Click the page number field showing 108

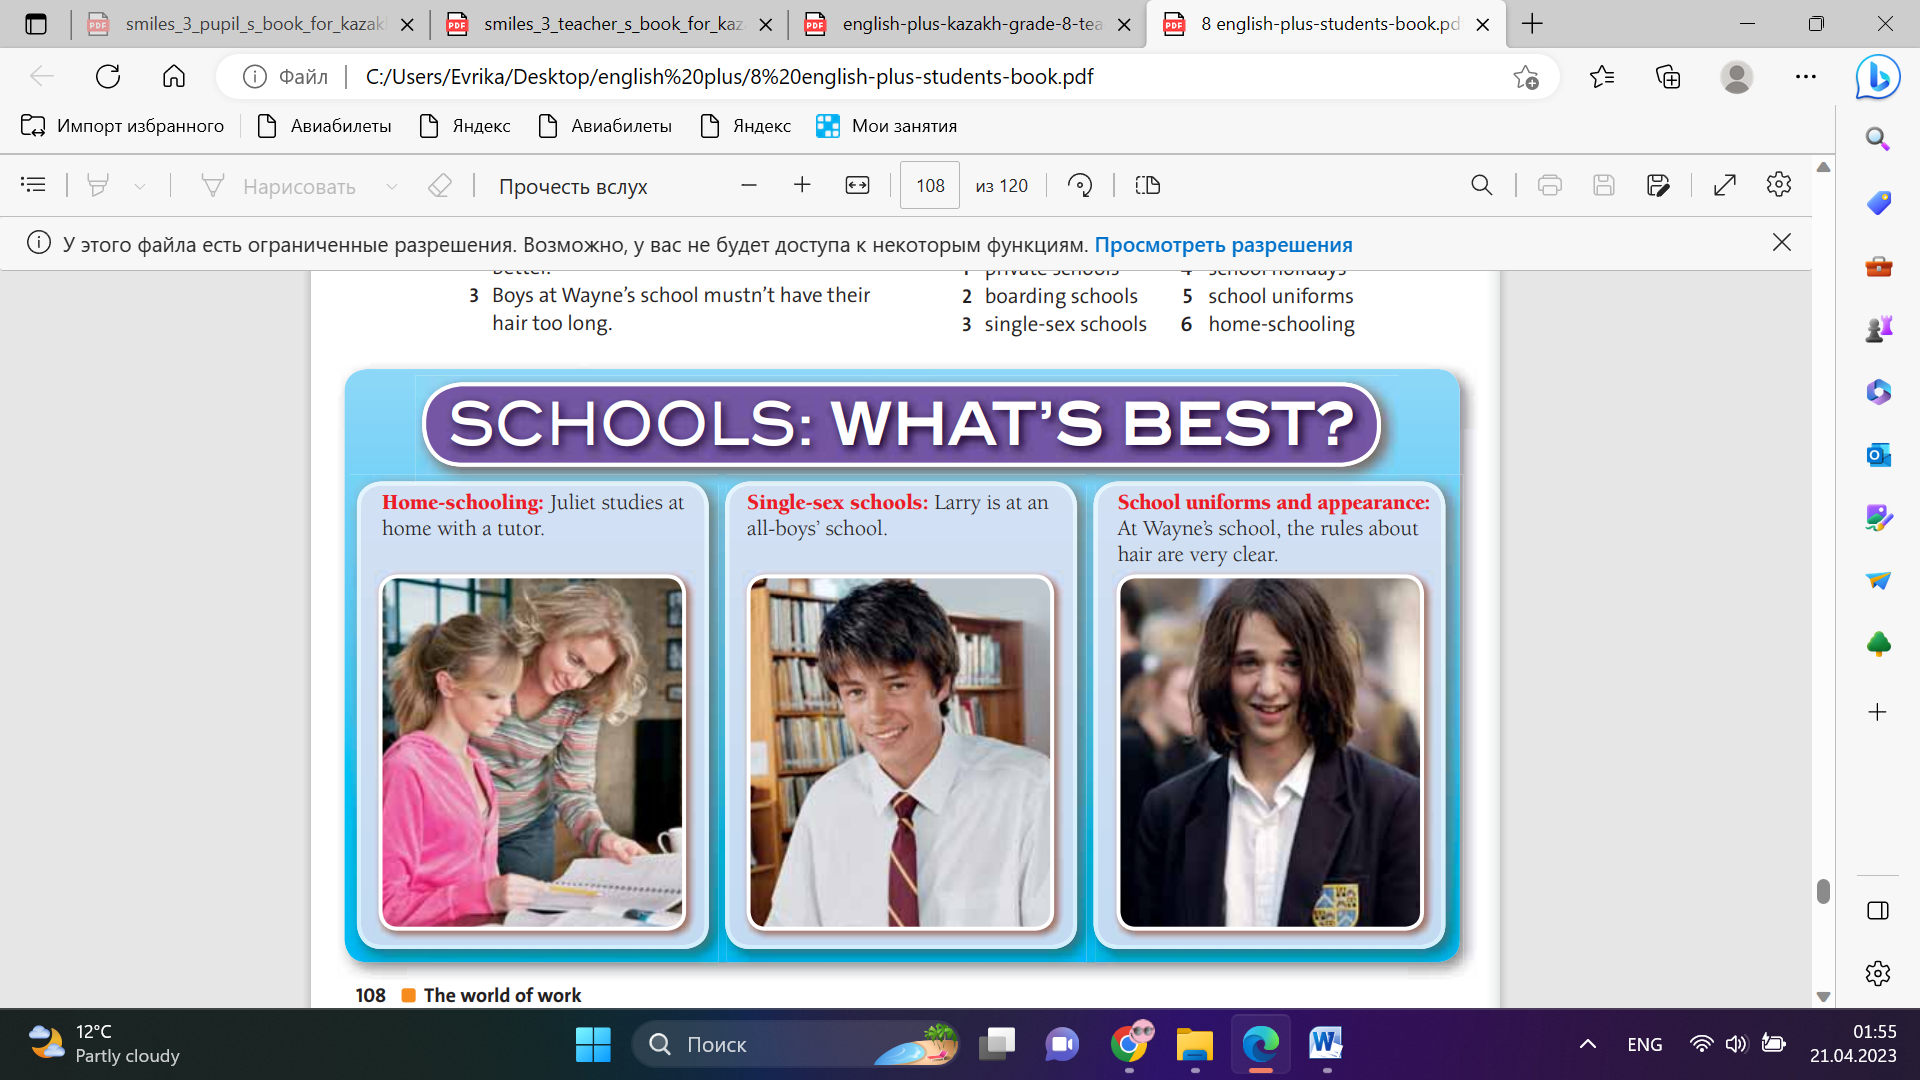[929, 186]
